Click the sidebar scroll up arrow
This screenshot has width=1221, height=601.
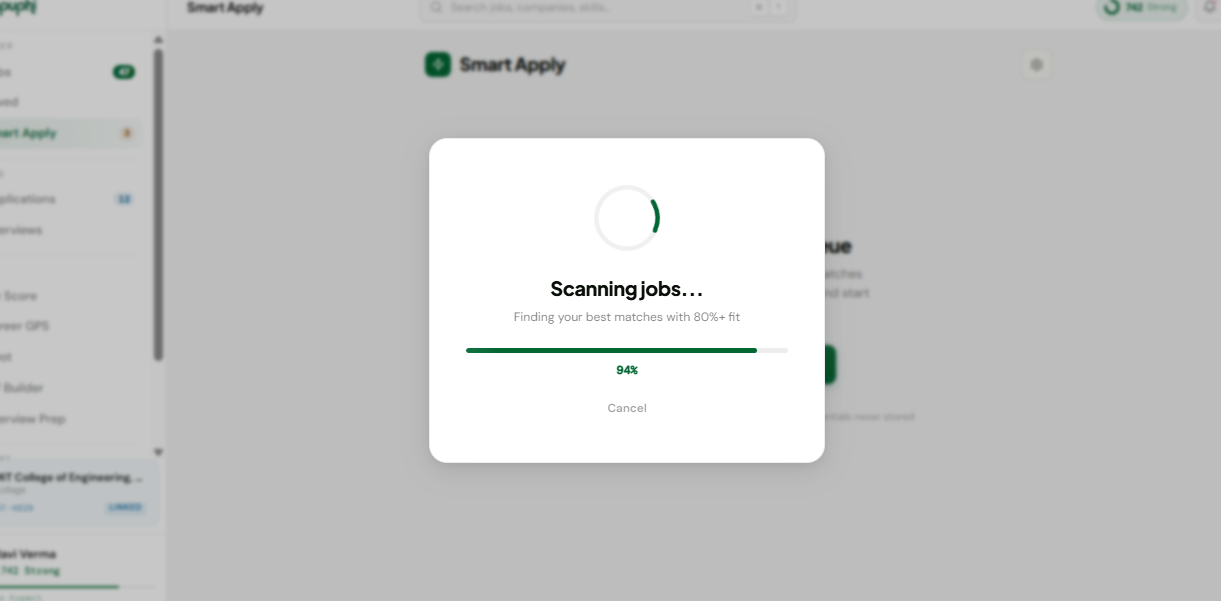pos(157,41)
